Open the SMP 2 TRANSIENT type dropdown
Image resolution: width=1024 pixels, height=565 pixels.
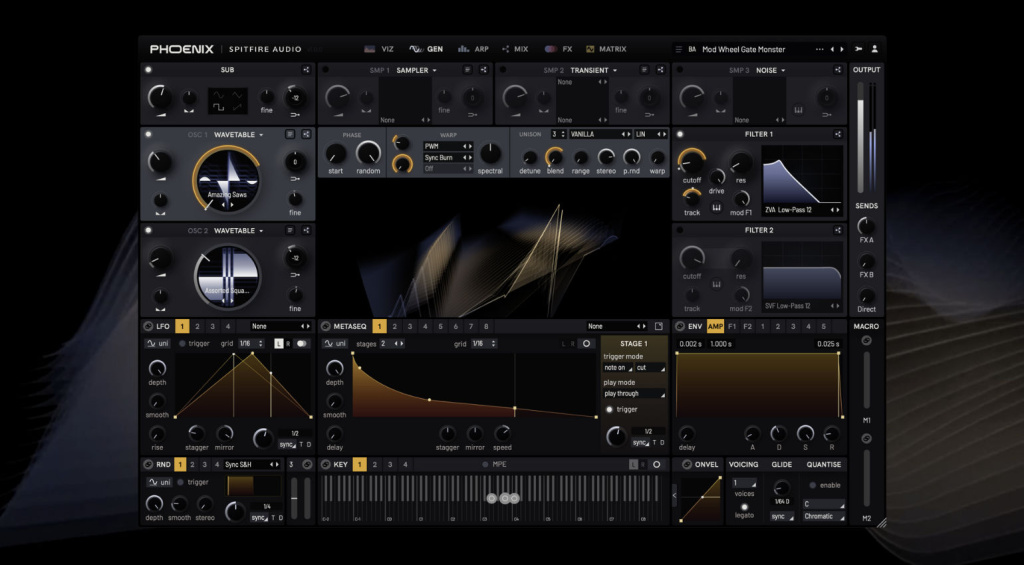click(594, 70)
